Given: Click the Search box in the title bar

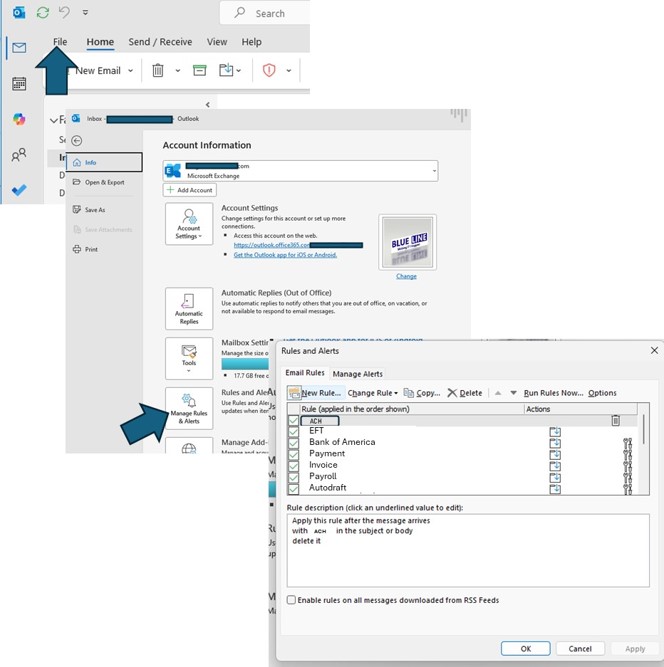Looking at the screenshot, I should pos(270,13).
